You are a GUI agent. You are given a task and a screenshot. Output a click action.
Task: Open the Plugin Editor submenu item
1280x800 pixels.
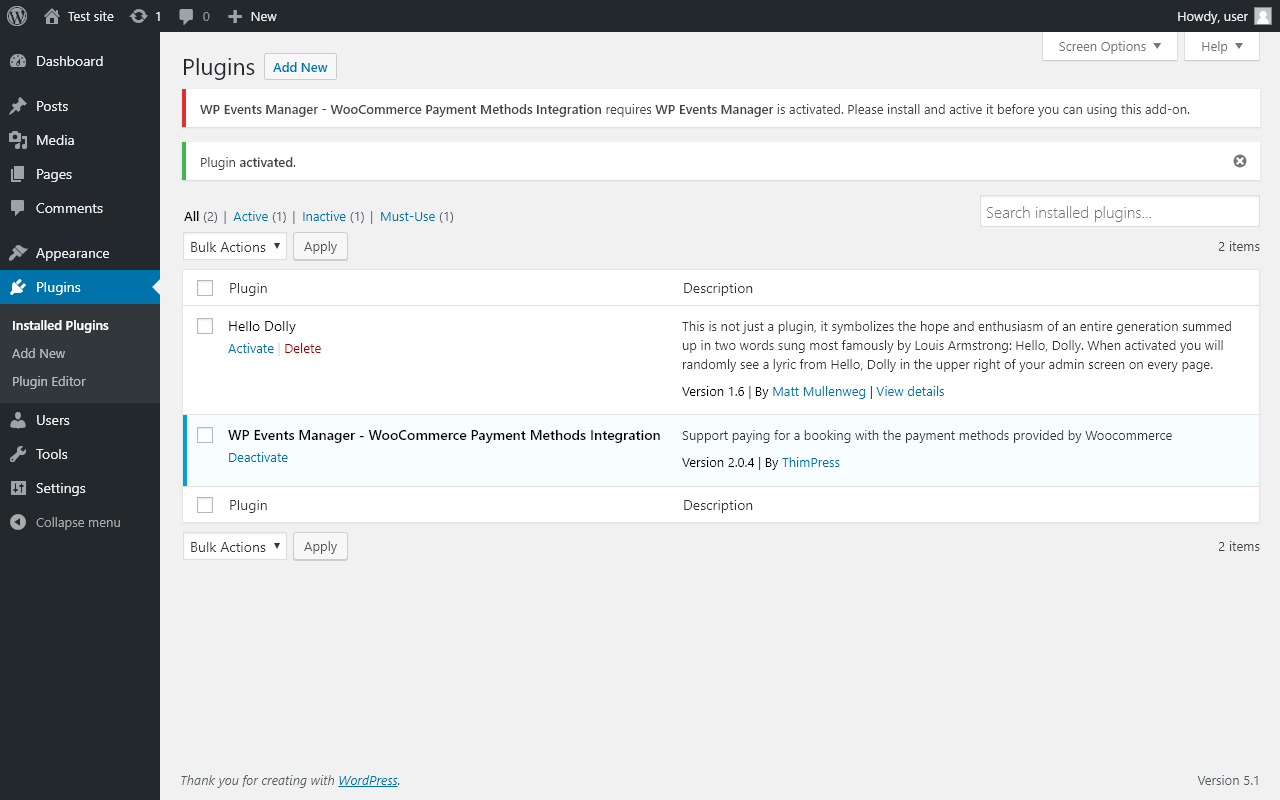(x=49, y=381)
